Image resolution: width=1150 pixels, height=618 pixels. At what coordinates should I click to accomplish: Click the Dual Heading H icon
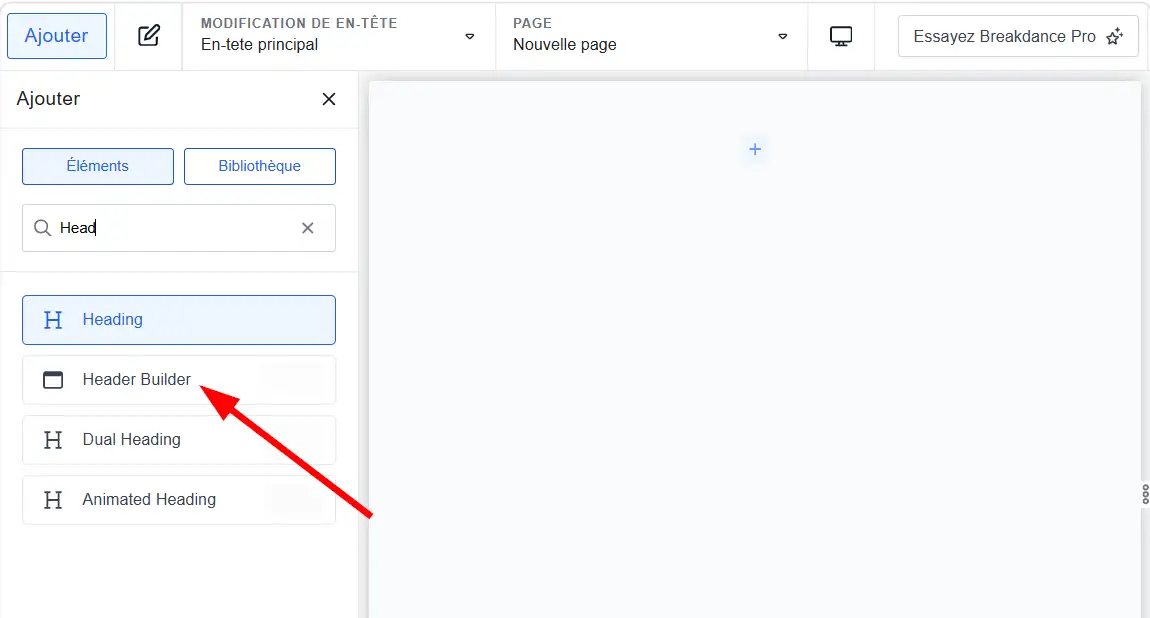[53, 440]
